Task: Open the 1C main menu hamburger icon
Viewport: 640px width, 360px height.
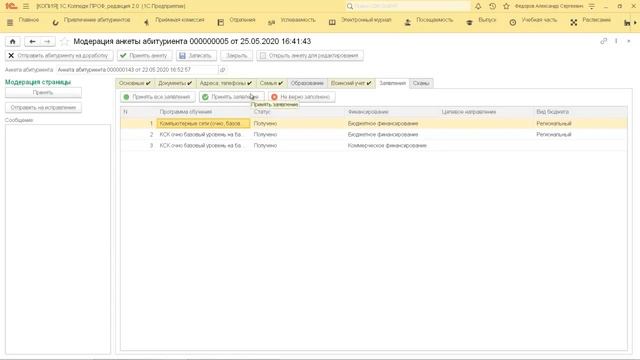Action: (26, 6)
